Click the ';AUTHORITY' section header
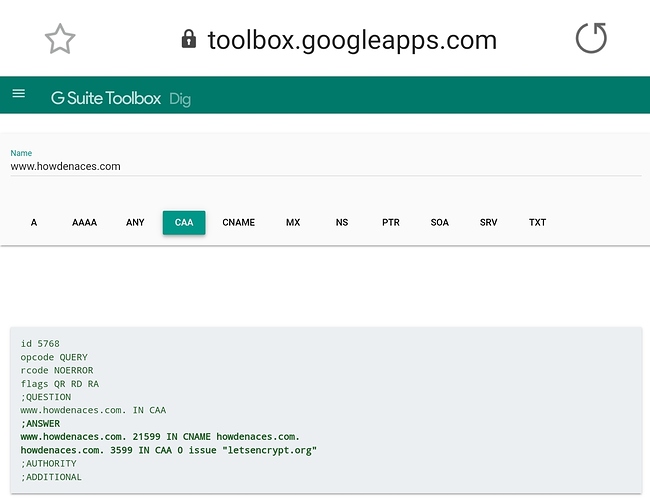This screenshot has height=500, width=650. pos(49,464)
